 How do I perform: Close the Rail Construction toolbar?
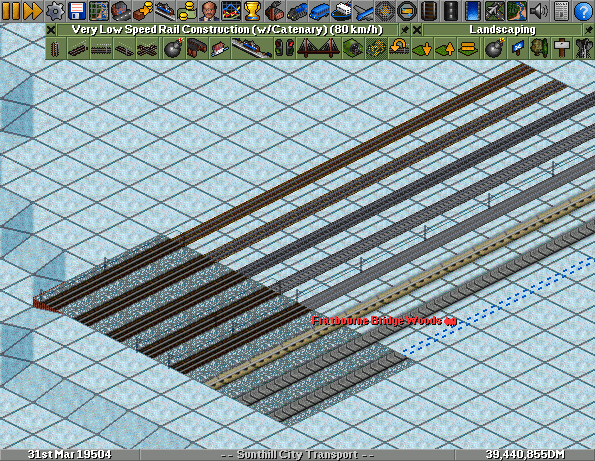(x=51, y=30)
